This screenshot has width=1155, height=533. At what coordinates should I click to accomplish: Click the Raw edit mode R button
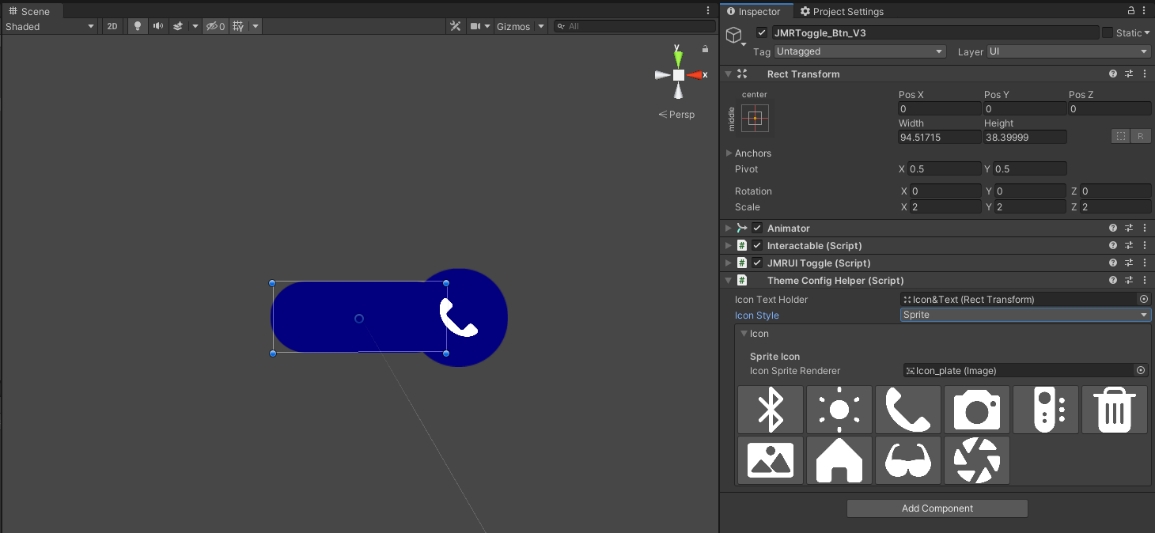point(1140,136)
